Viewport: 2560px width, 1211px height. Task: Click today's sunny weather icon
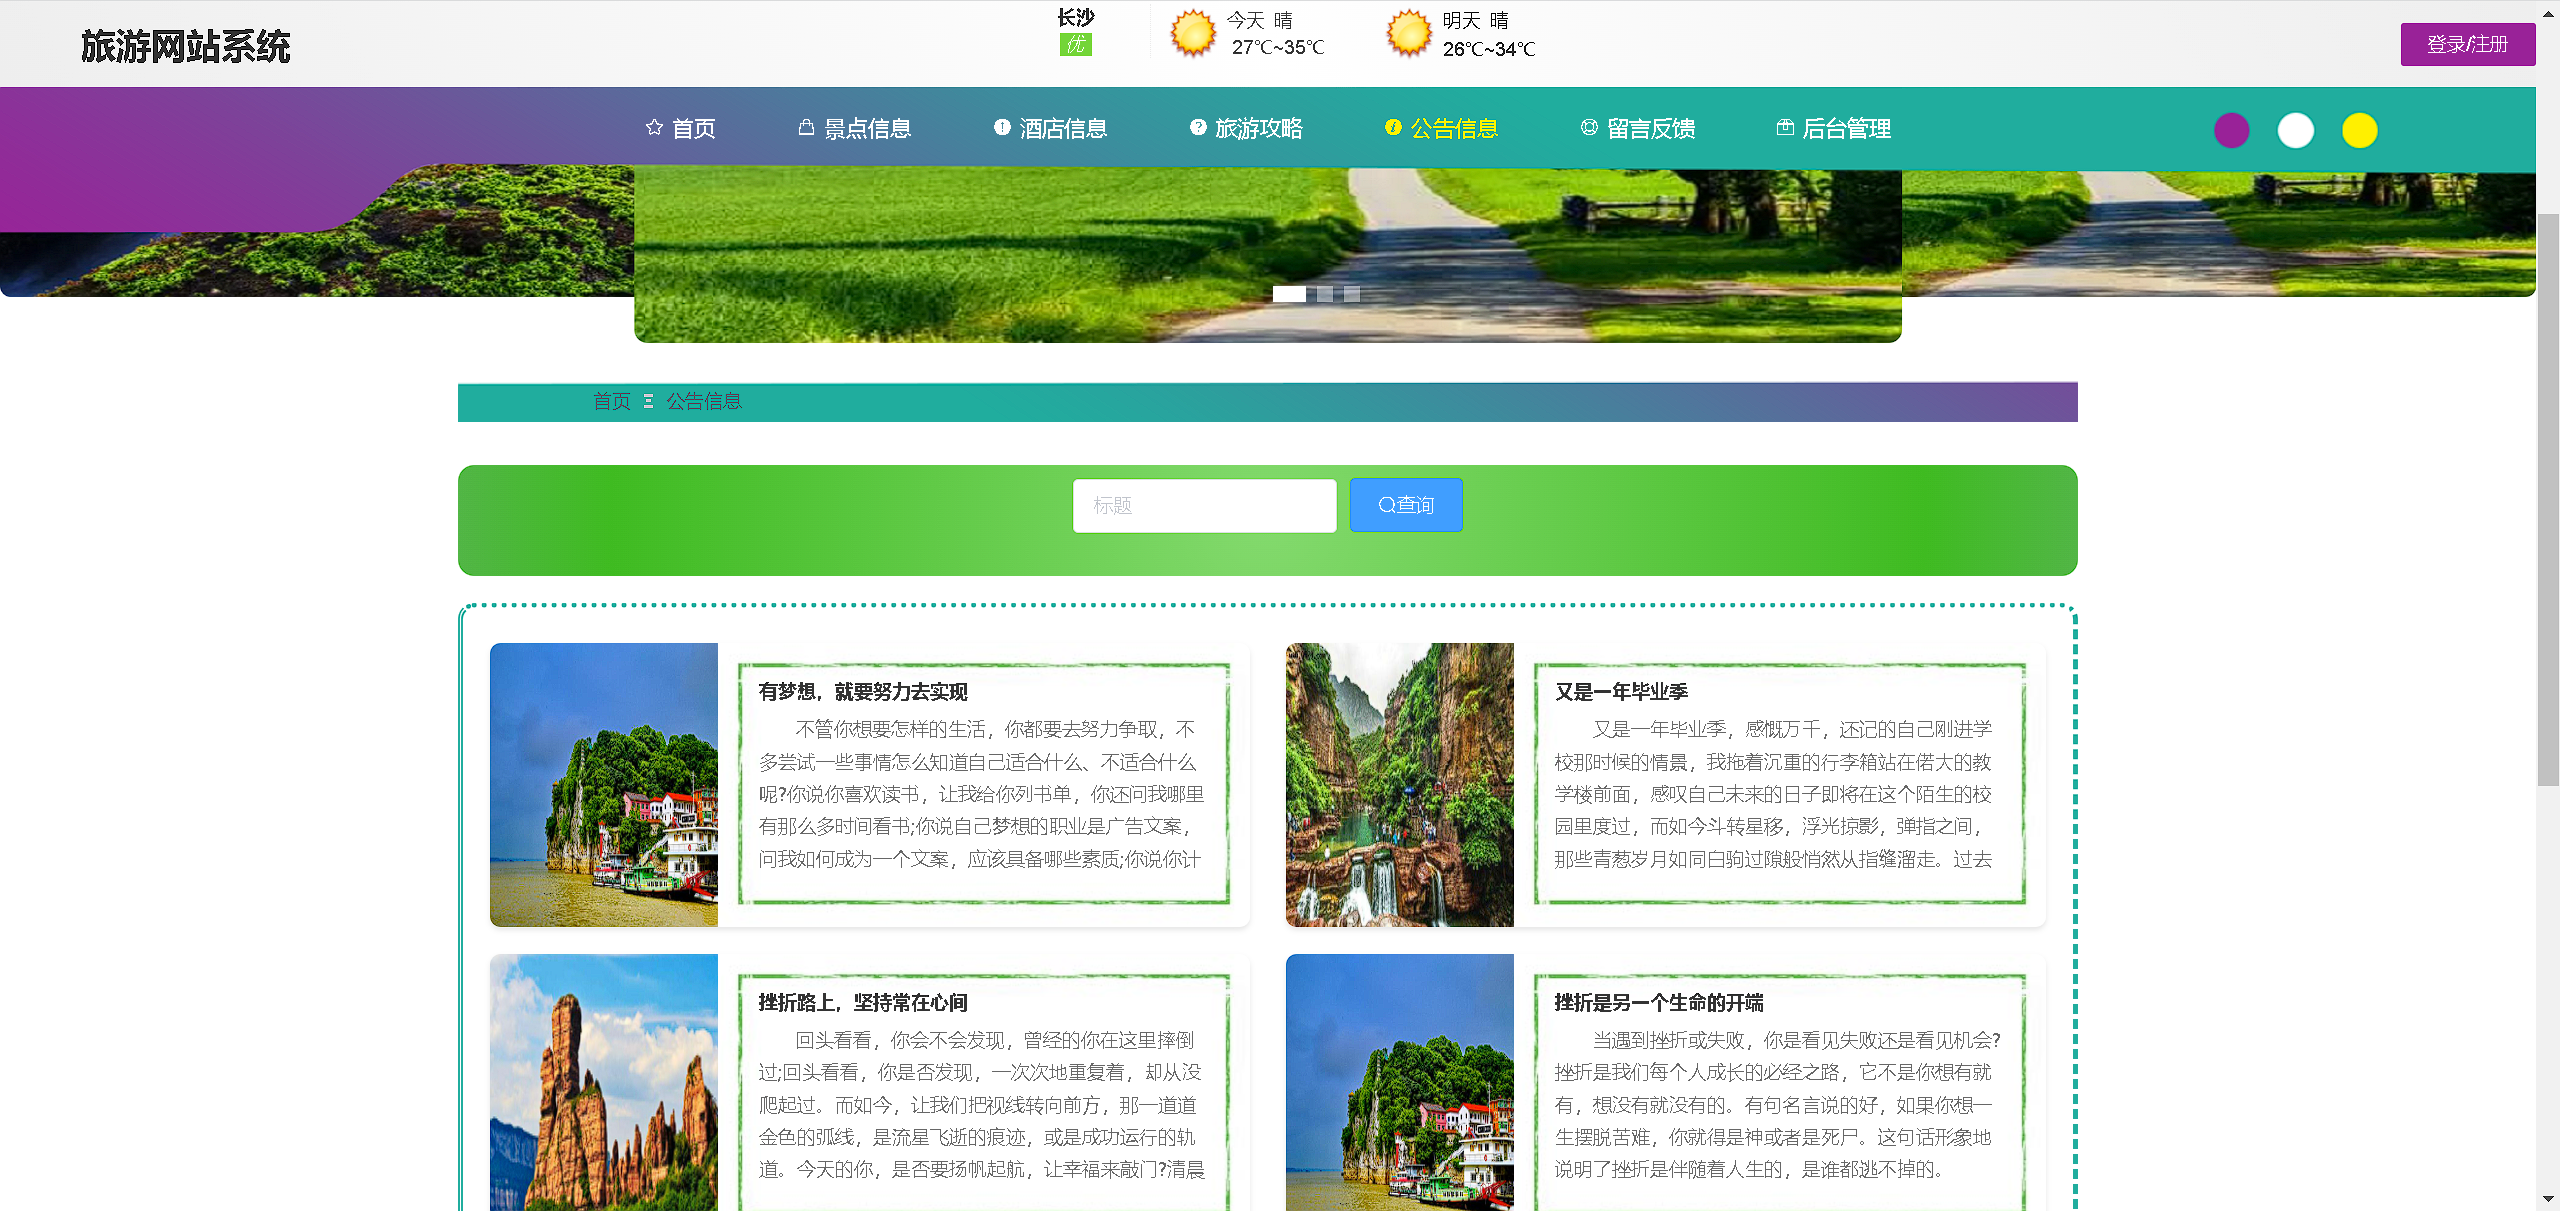tap(1193, 34)
